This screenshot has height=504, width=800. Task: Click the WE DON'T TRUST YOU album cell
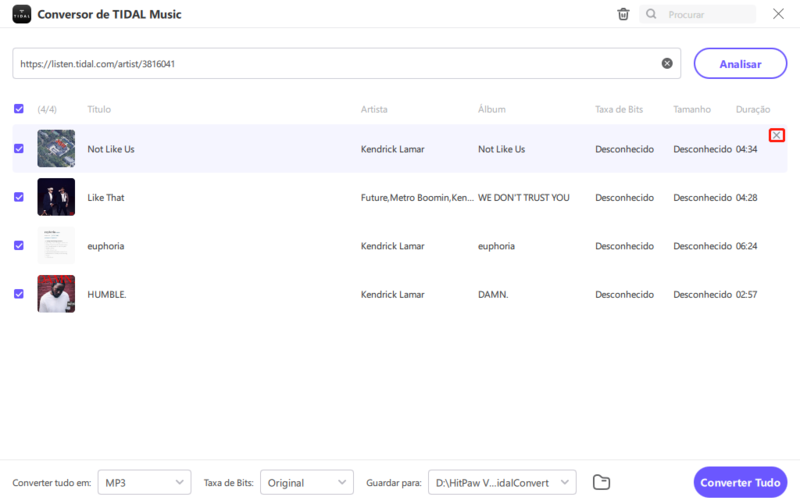523,197
